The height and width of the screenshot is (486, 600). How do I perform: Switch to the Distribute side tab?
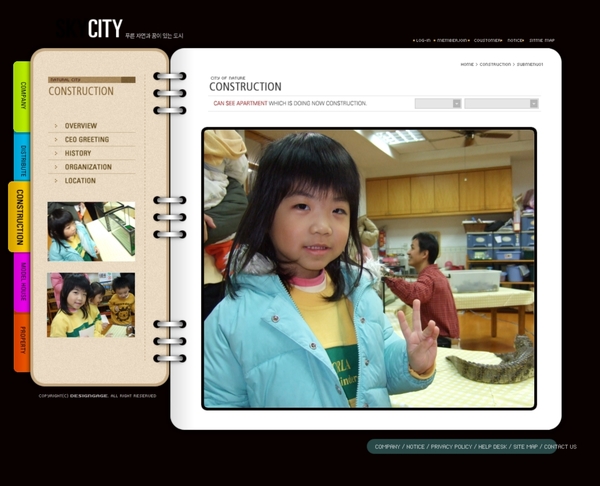coord(22,157)
